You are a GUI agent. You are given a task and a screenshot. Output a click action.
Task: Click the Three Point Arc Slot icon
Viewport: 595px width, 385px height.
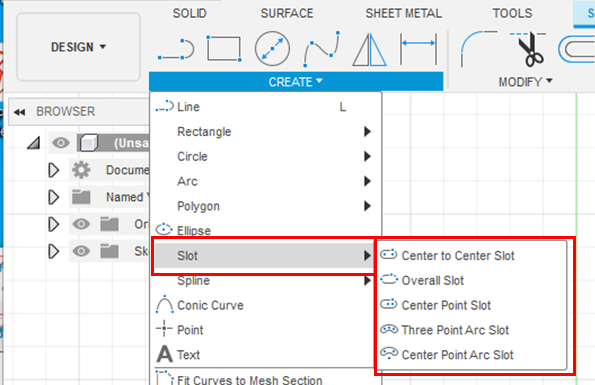(x=389, y=329)
